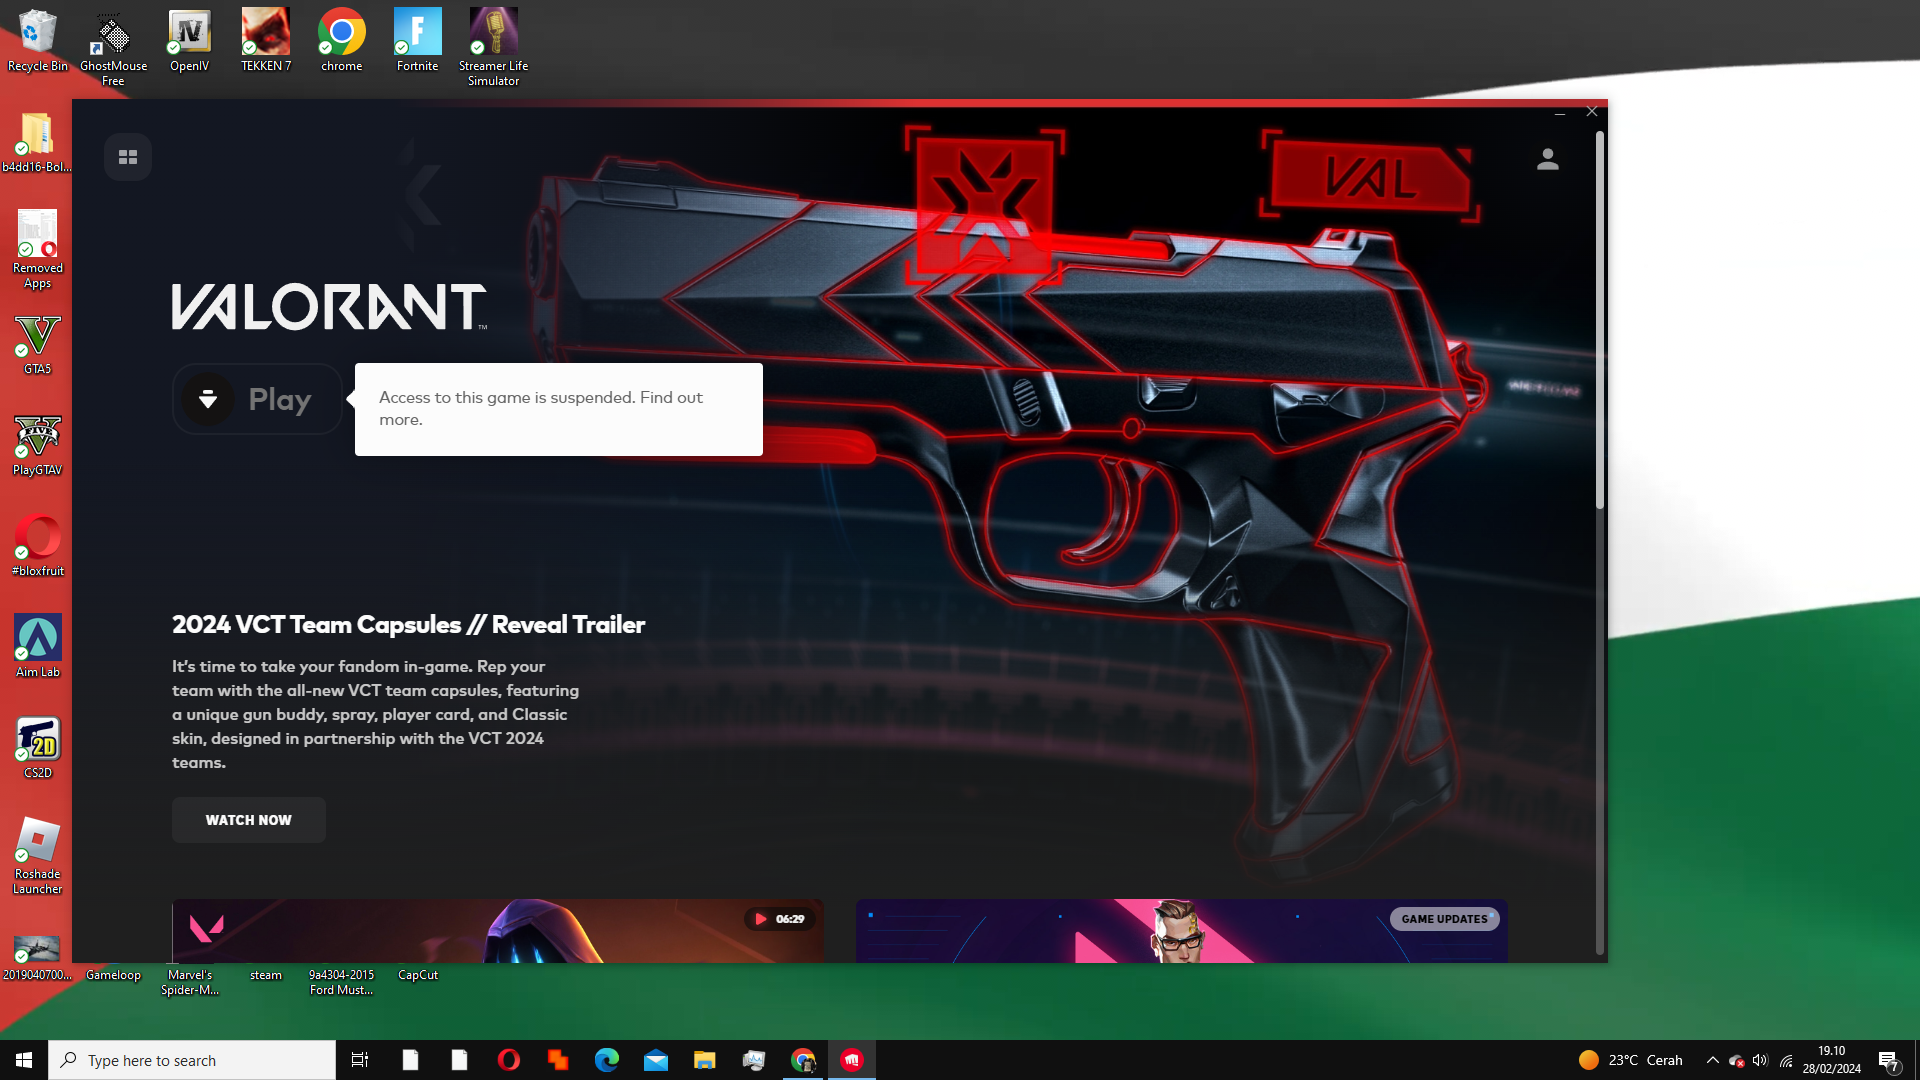The width and height of the screenshot is (1920, 1080).
Task: Open the account profile icon
Action: 1547,158
